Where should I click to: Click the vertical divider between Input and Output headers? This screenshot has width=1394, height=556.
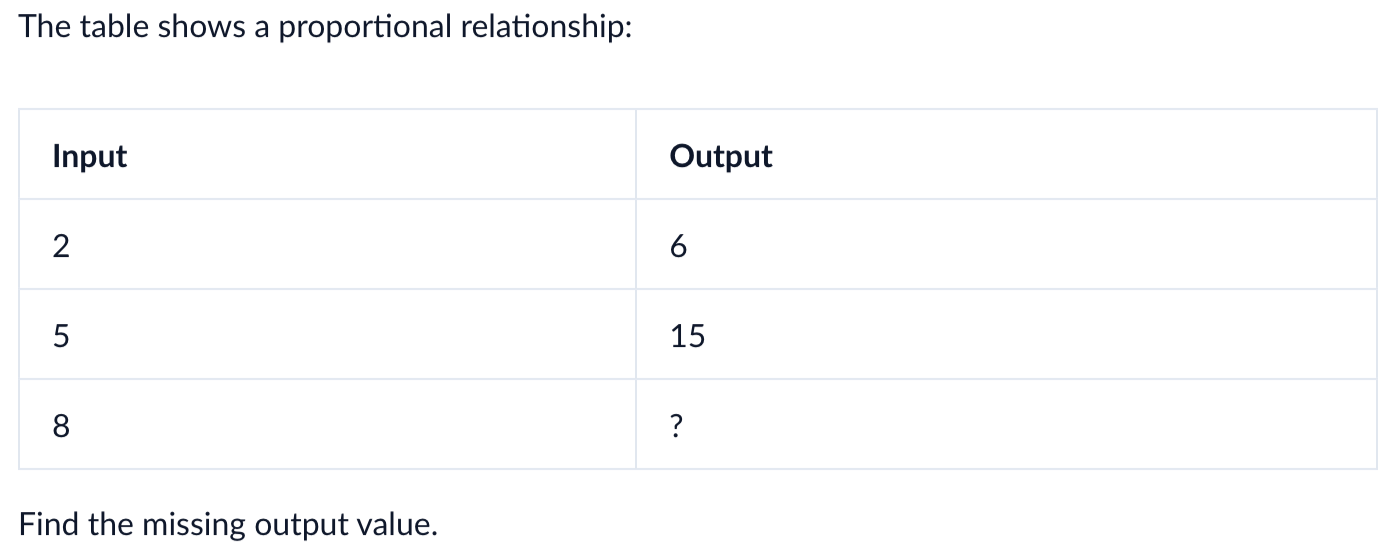click(x=636, y=155)
